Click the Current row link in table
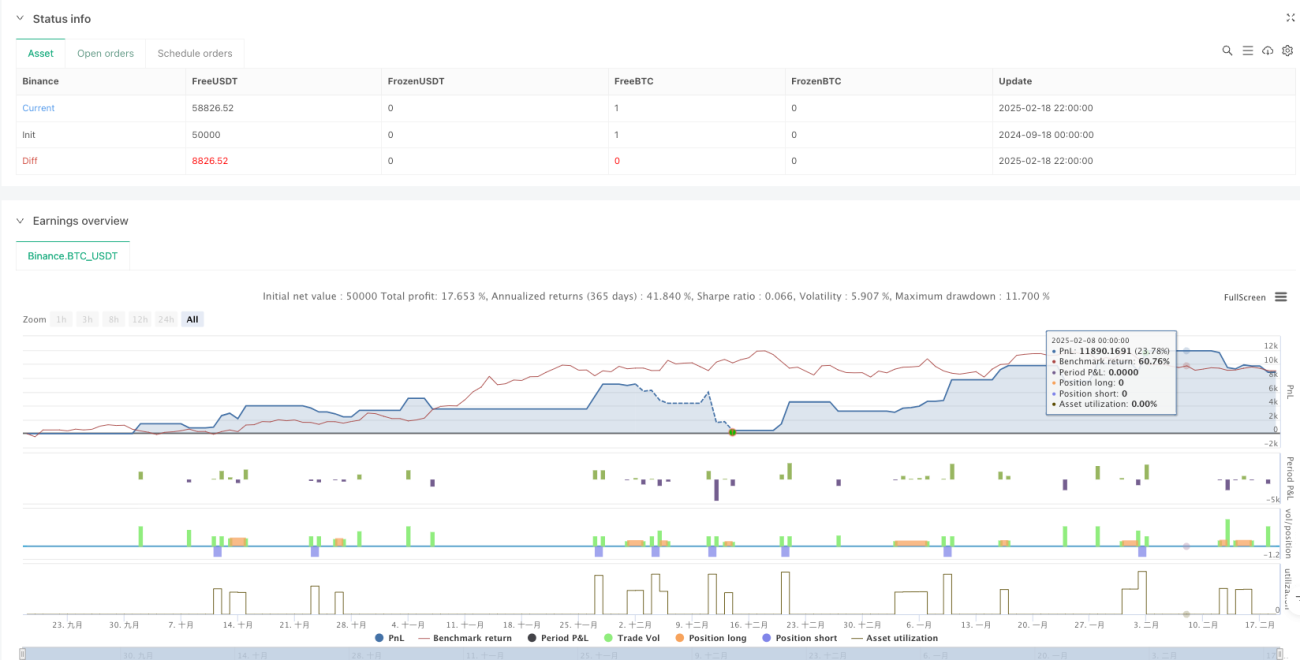 [39, 108]
